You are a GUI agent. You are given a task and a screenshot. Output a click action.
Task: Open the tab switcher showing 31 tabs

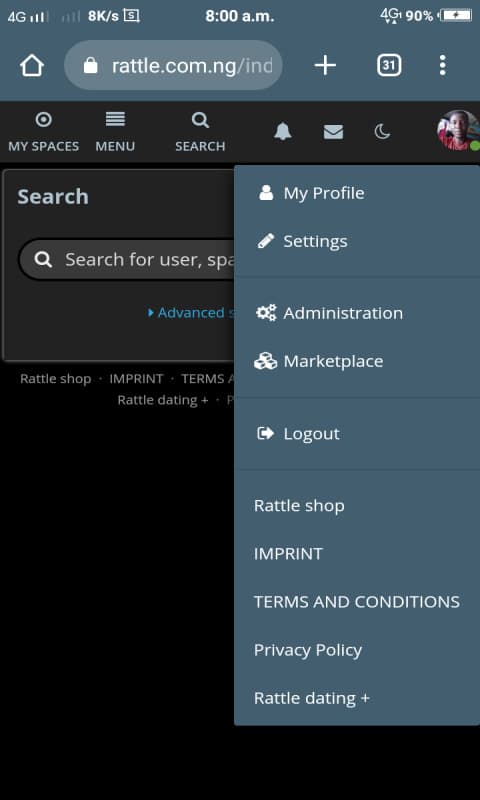(x=389, y=65)
